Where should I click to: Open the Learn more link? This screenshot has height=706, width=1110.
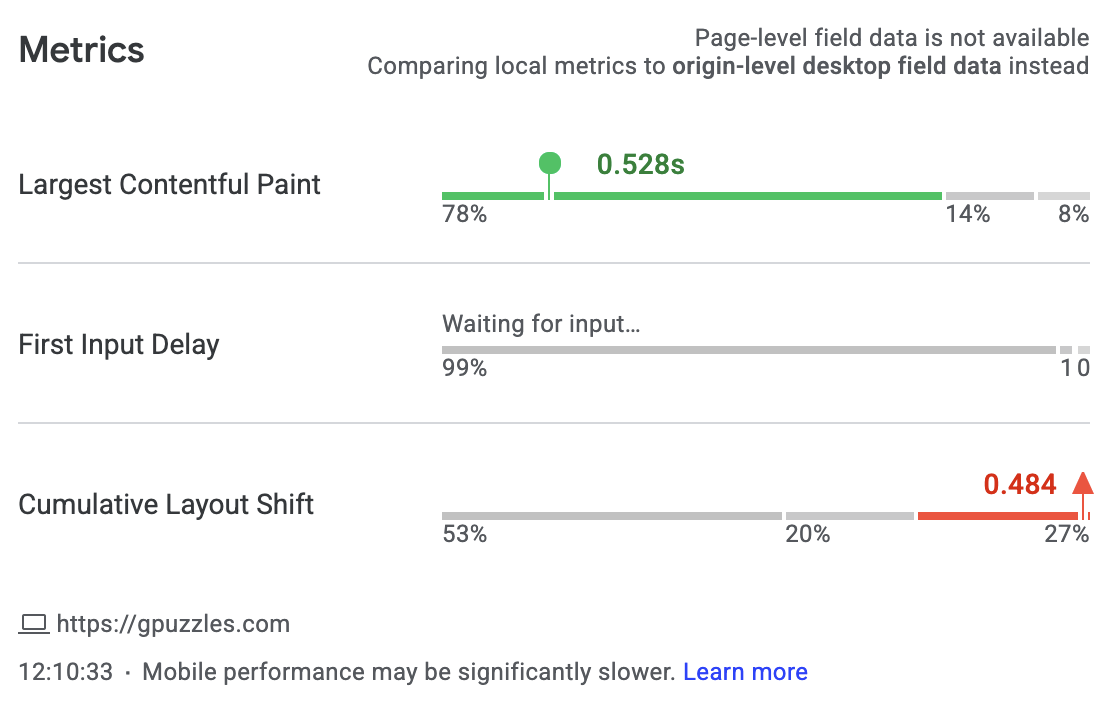click(x=745, y=672)
